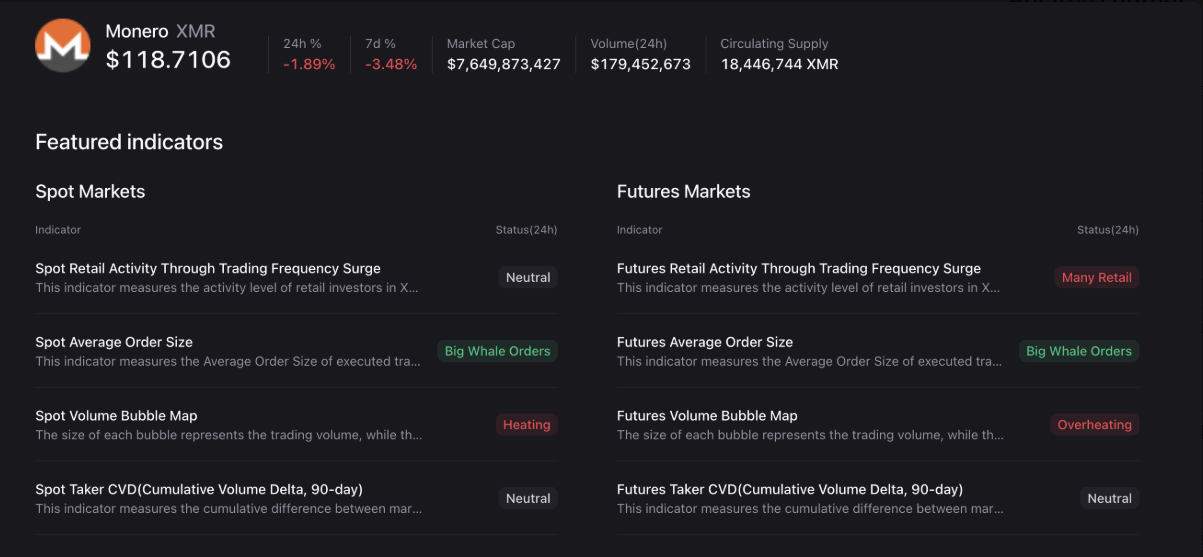Click the Neutral badge for Spot Retail Activity

coord(528,278)
